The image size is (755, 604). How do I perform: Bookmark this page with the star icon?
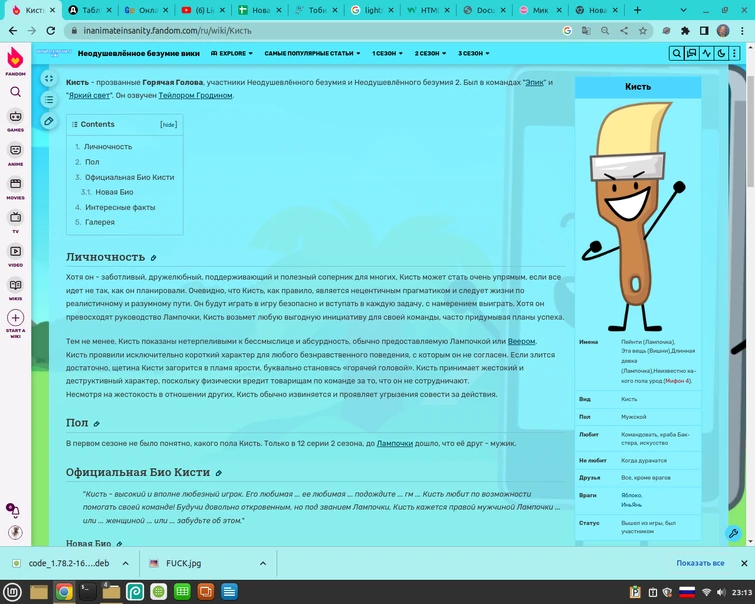[642, 31]
